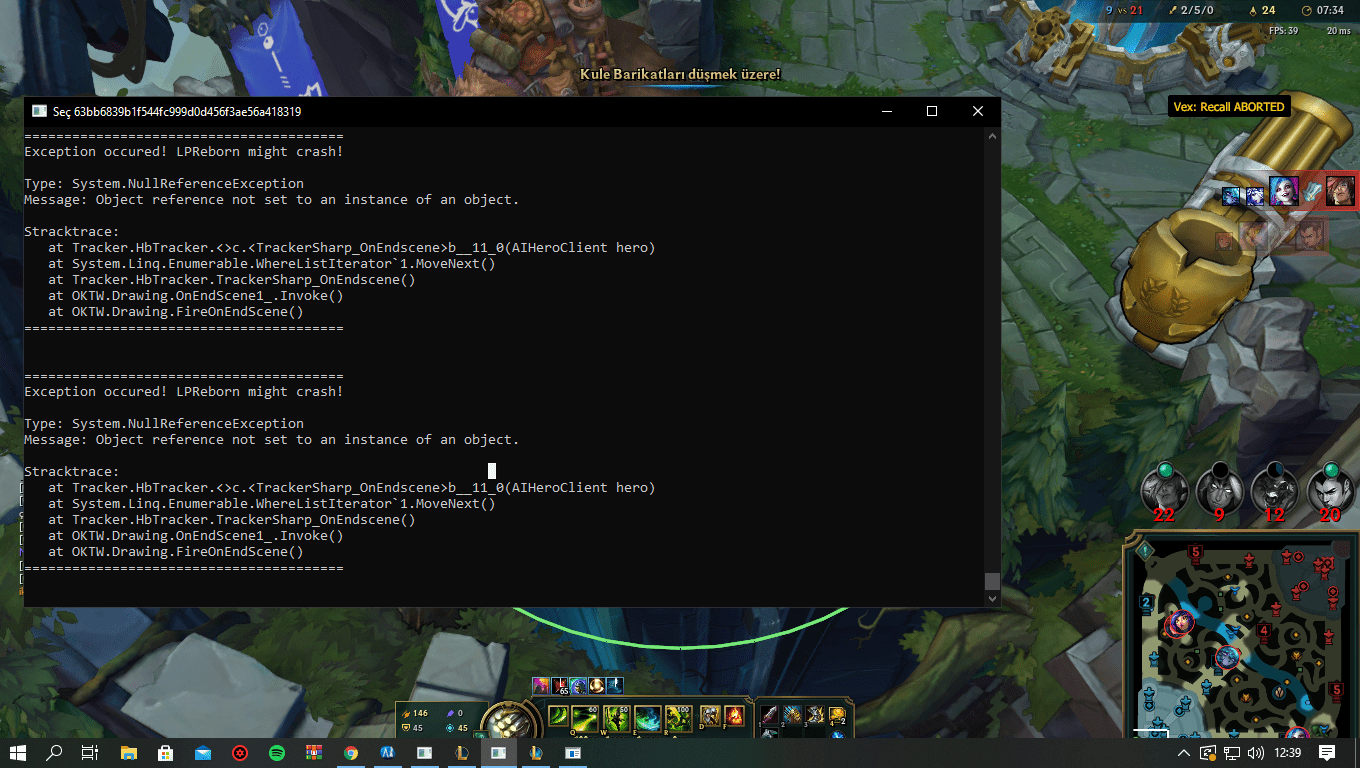Open the Windows Start menu

18,752
